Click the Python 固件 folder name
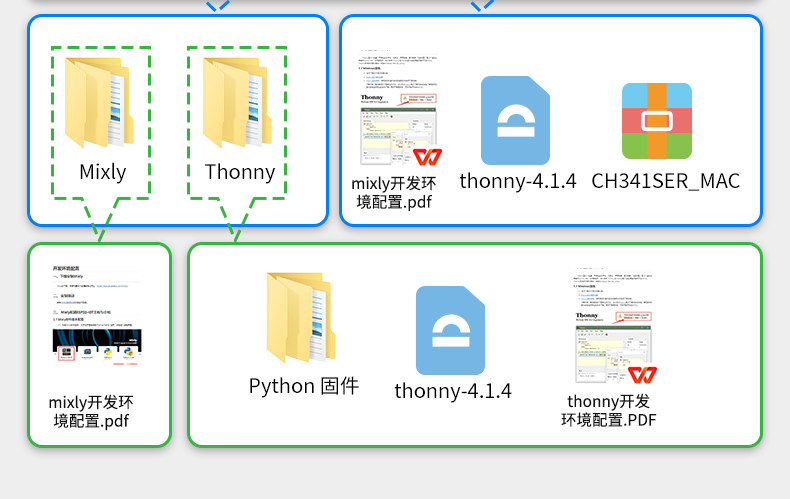 pyautogui.click(x=304, y=386)
